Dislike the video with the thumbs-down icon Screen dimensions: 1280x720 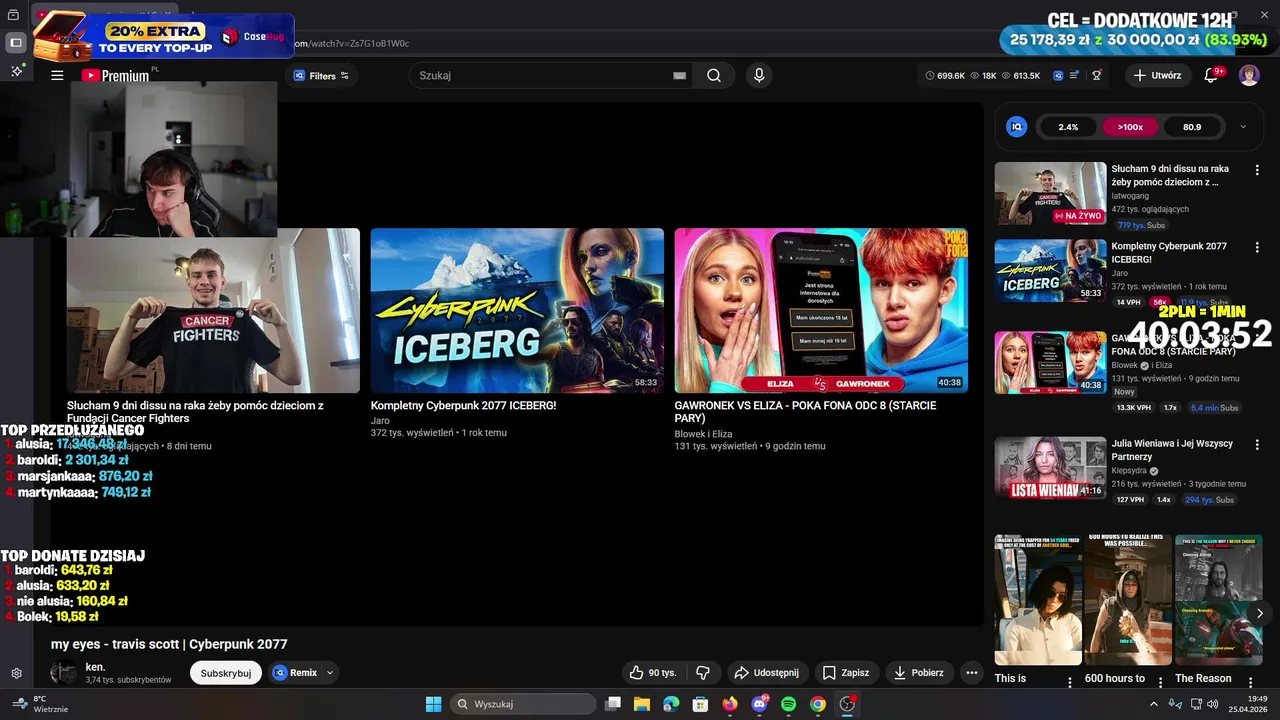pyautogui.click(x=702, y=673)
